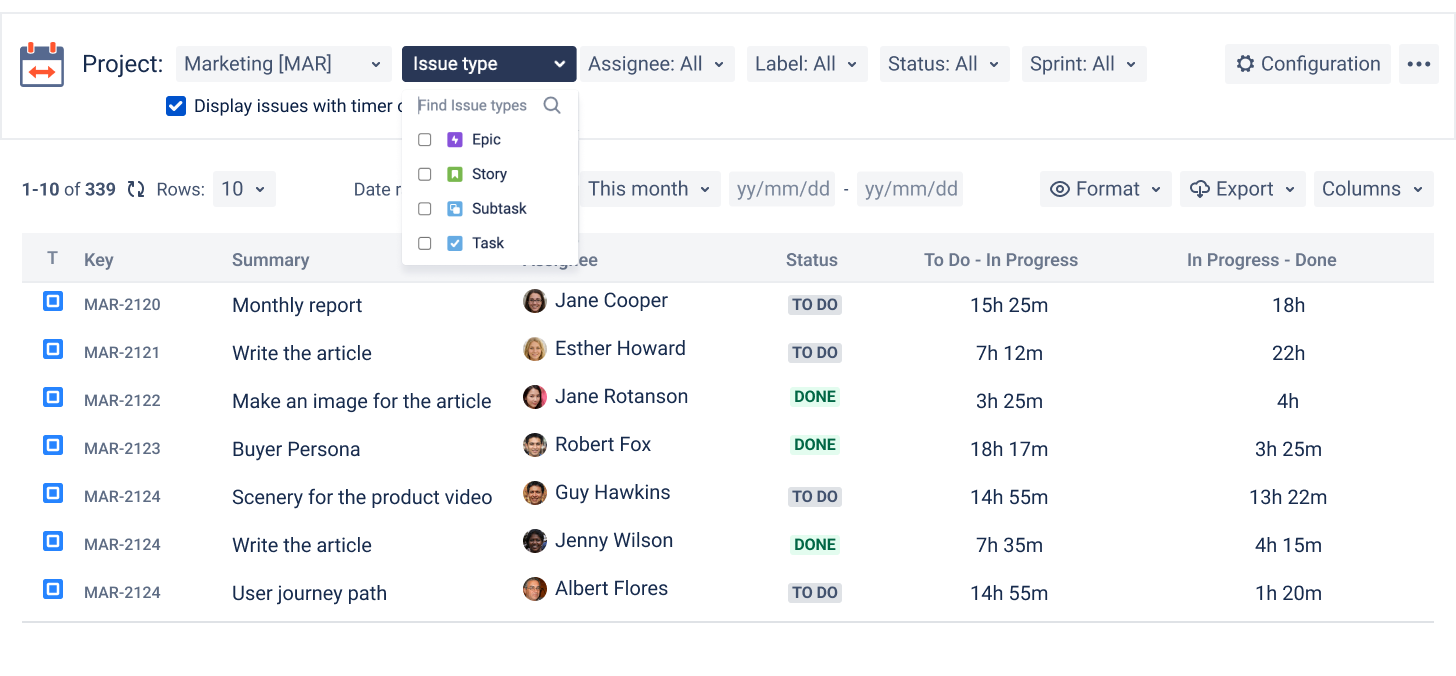Screen dimensions: 1456x676
Task: Click the Configuration button
Action: [1307, 63]
